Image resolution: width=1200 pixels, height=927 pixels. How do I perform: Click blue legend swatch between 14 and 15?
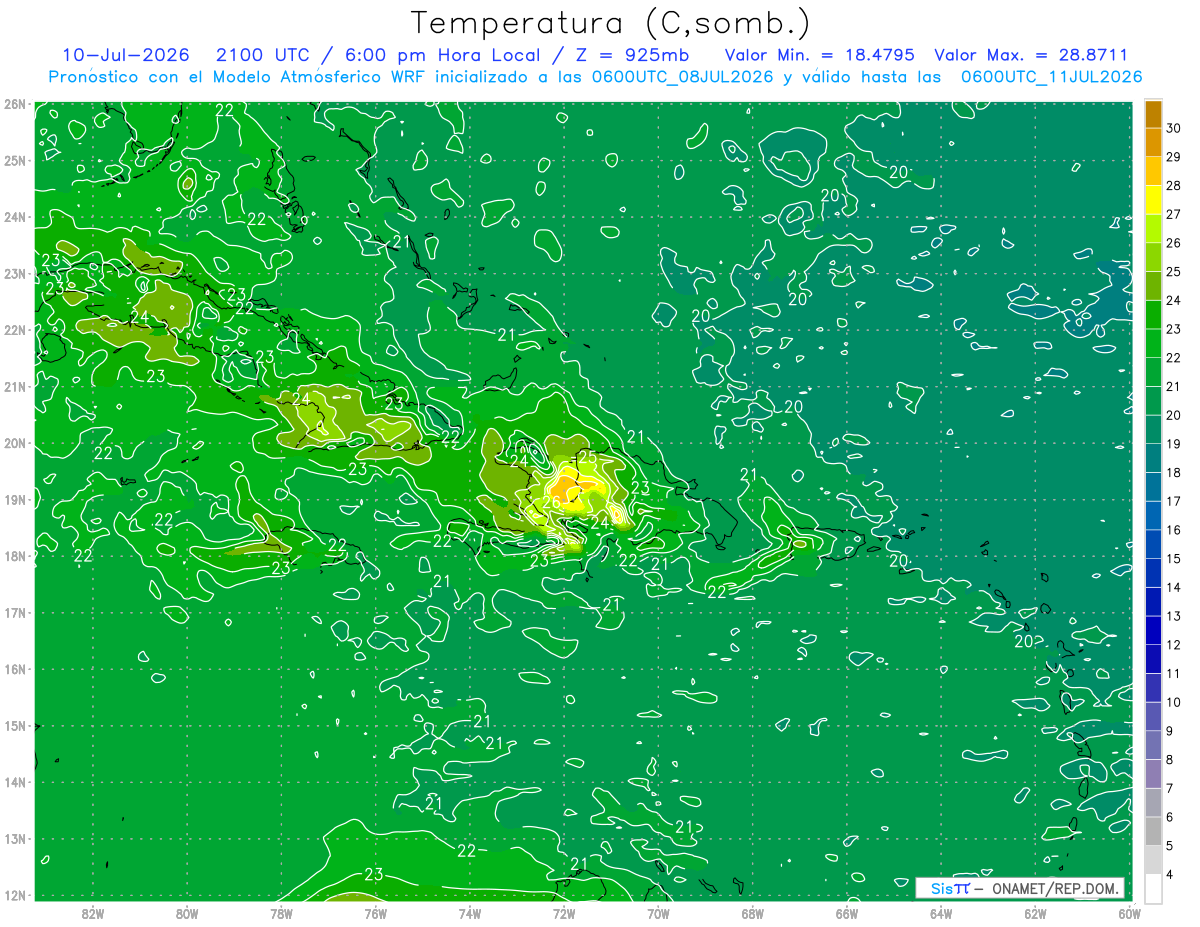(x=1153, y=573)
